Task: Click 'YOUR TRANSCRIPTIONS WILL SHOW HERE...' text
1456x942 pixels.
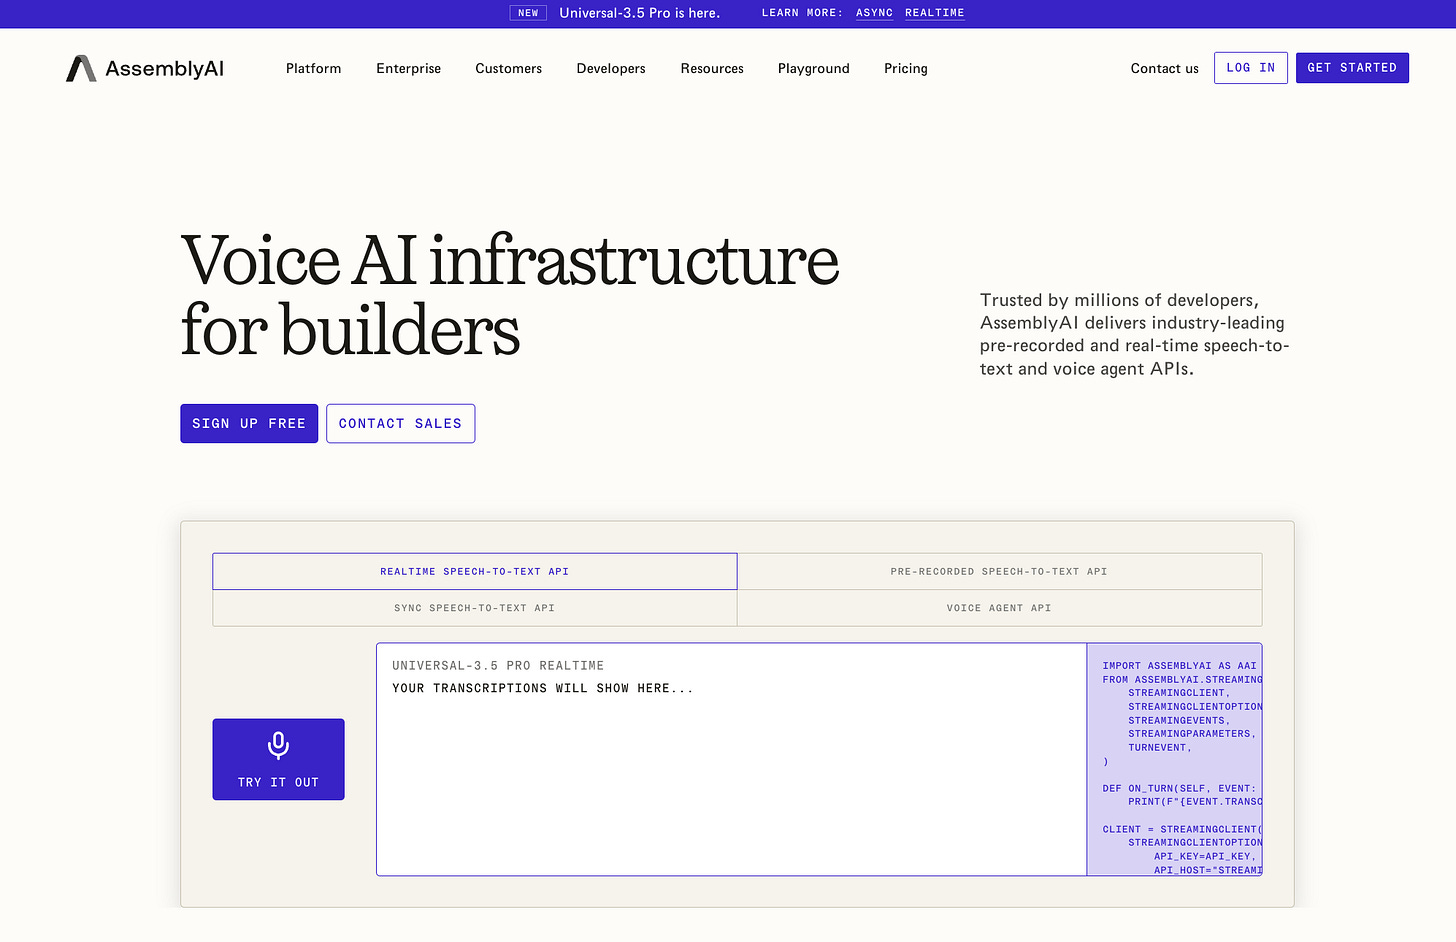Action: [542, 688]
